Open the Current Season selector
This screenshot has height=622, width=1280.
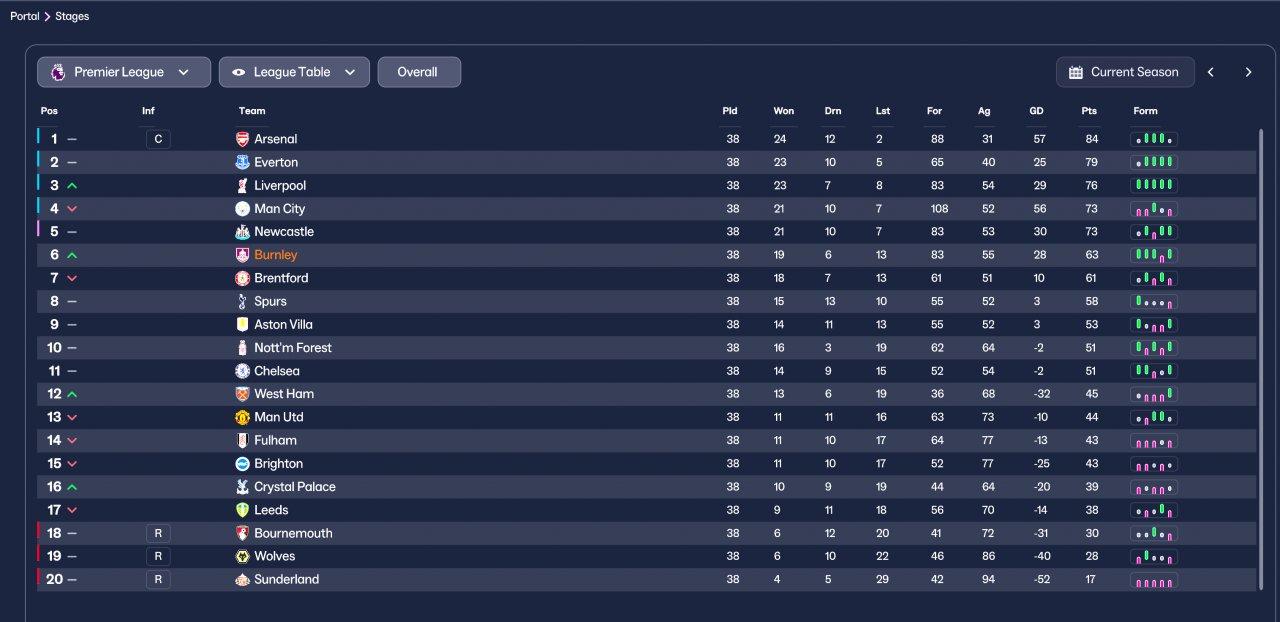(x=1125, y=72)
